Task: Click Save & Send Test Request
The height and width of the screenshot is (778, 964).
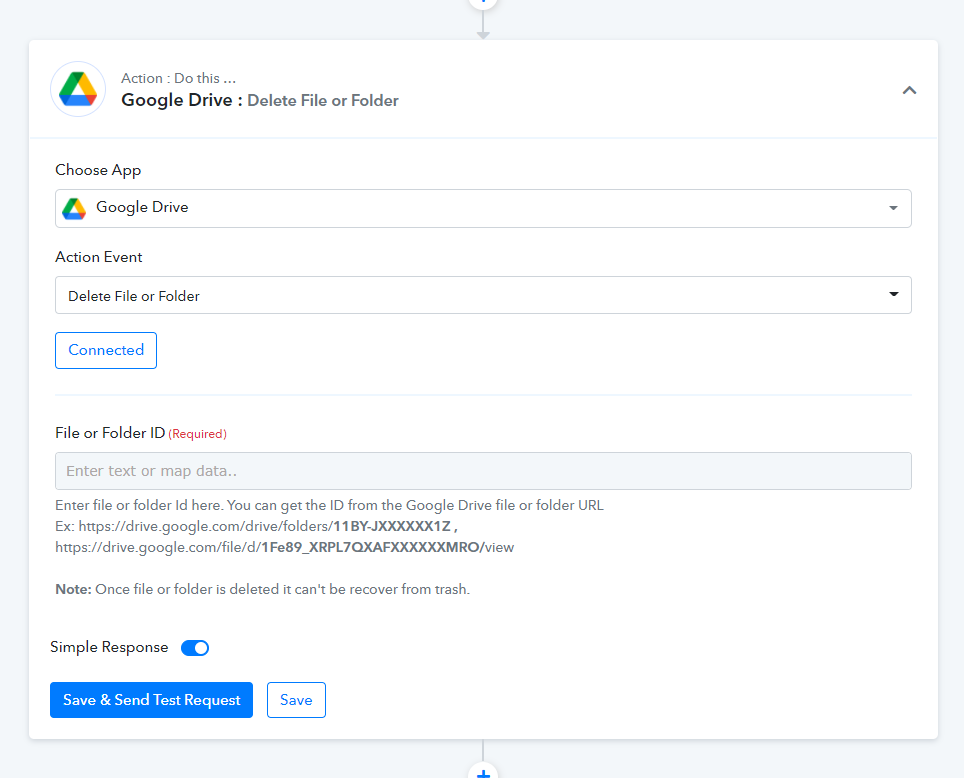Action: click(x=151, y=700)
